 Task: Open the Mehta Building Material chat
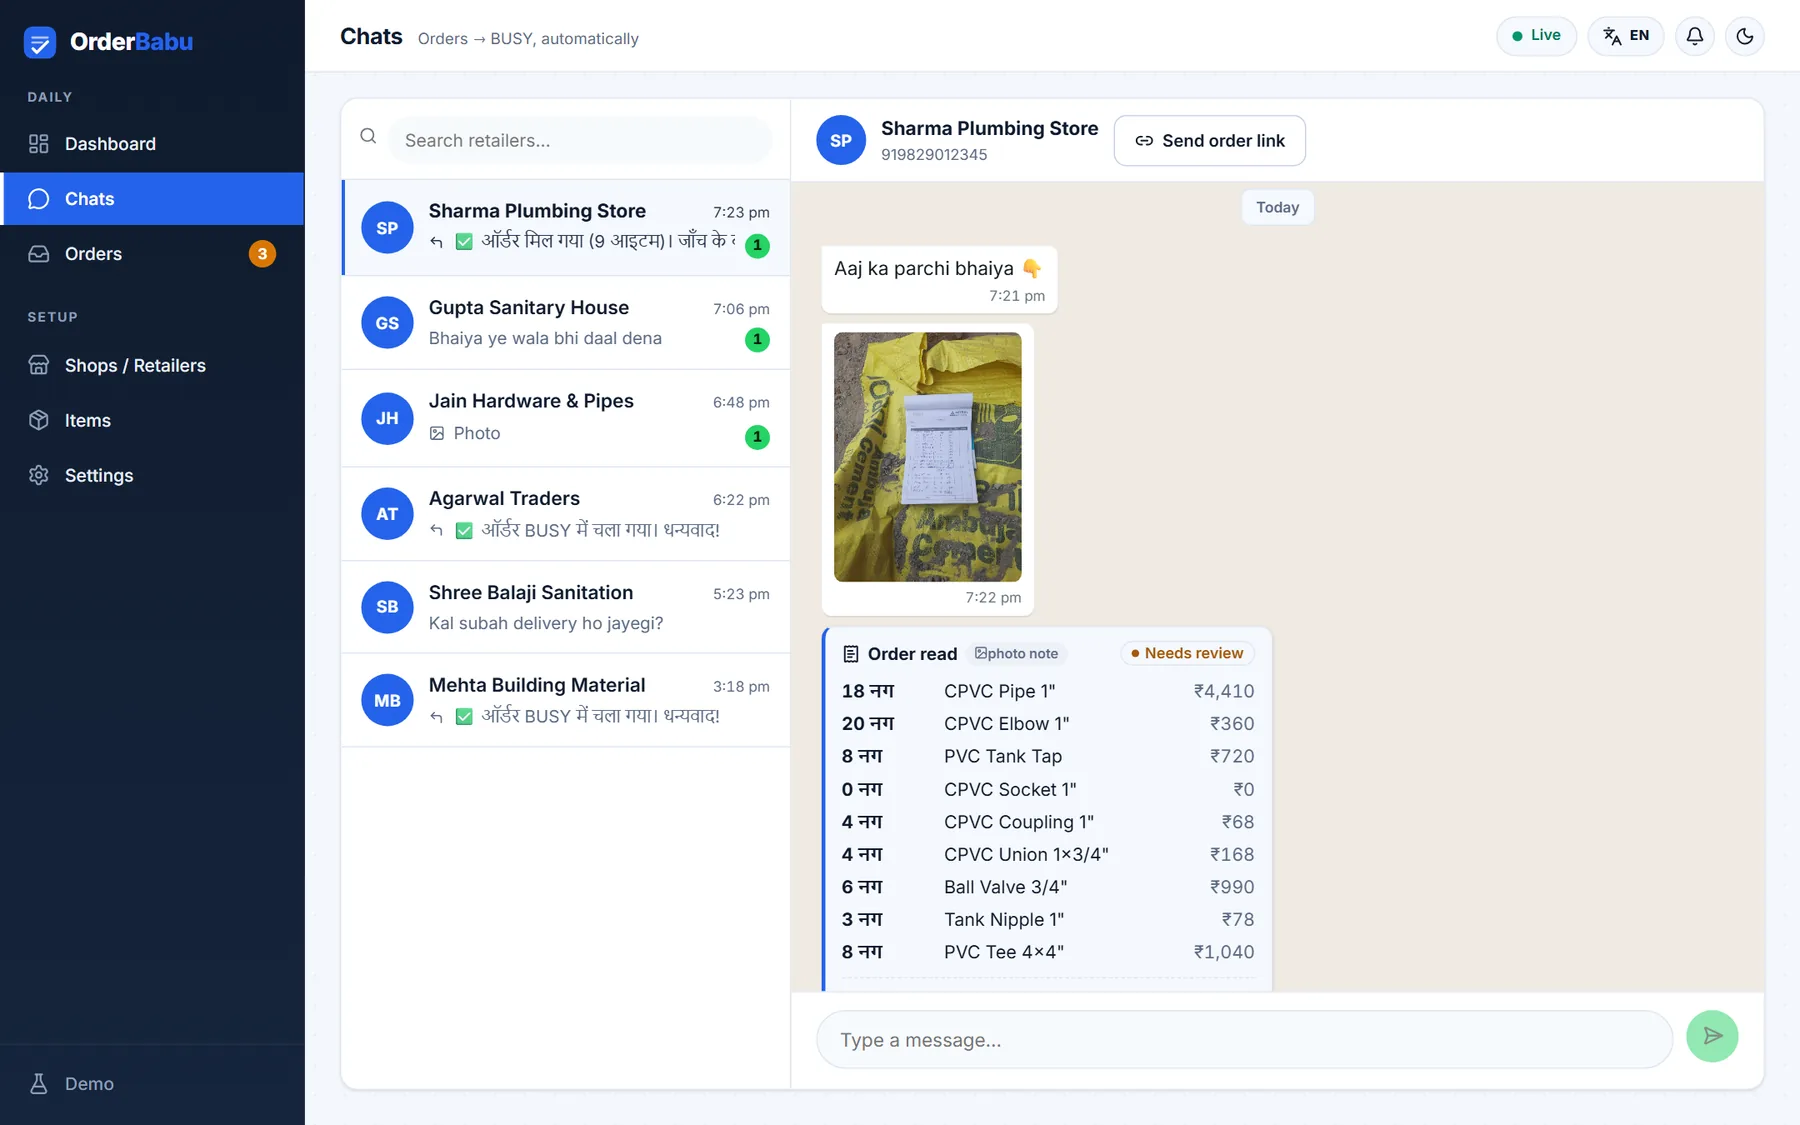point(566,700)
